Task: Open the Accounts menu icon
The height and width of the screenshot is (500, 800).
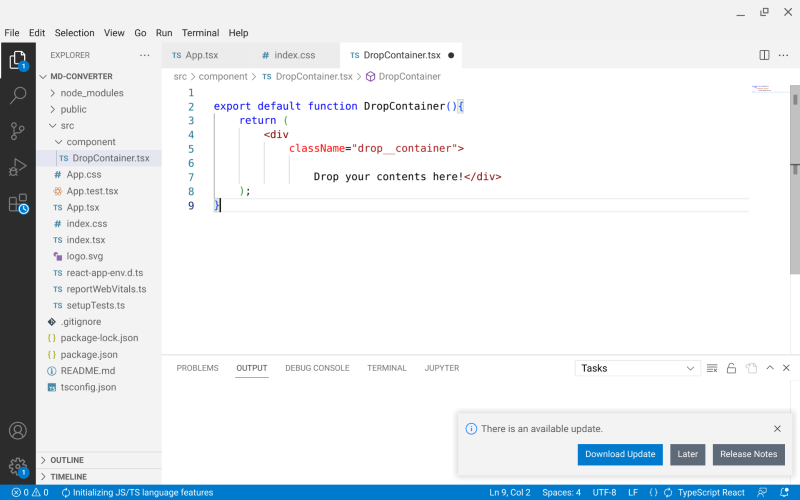Action: (x=18, y=431)
